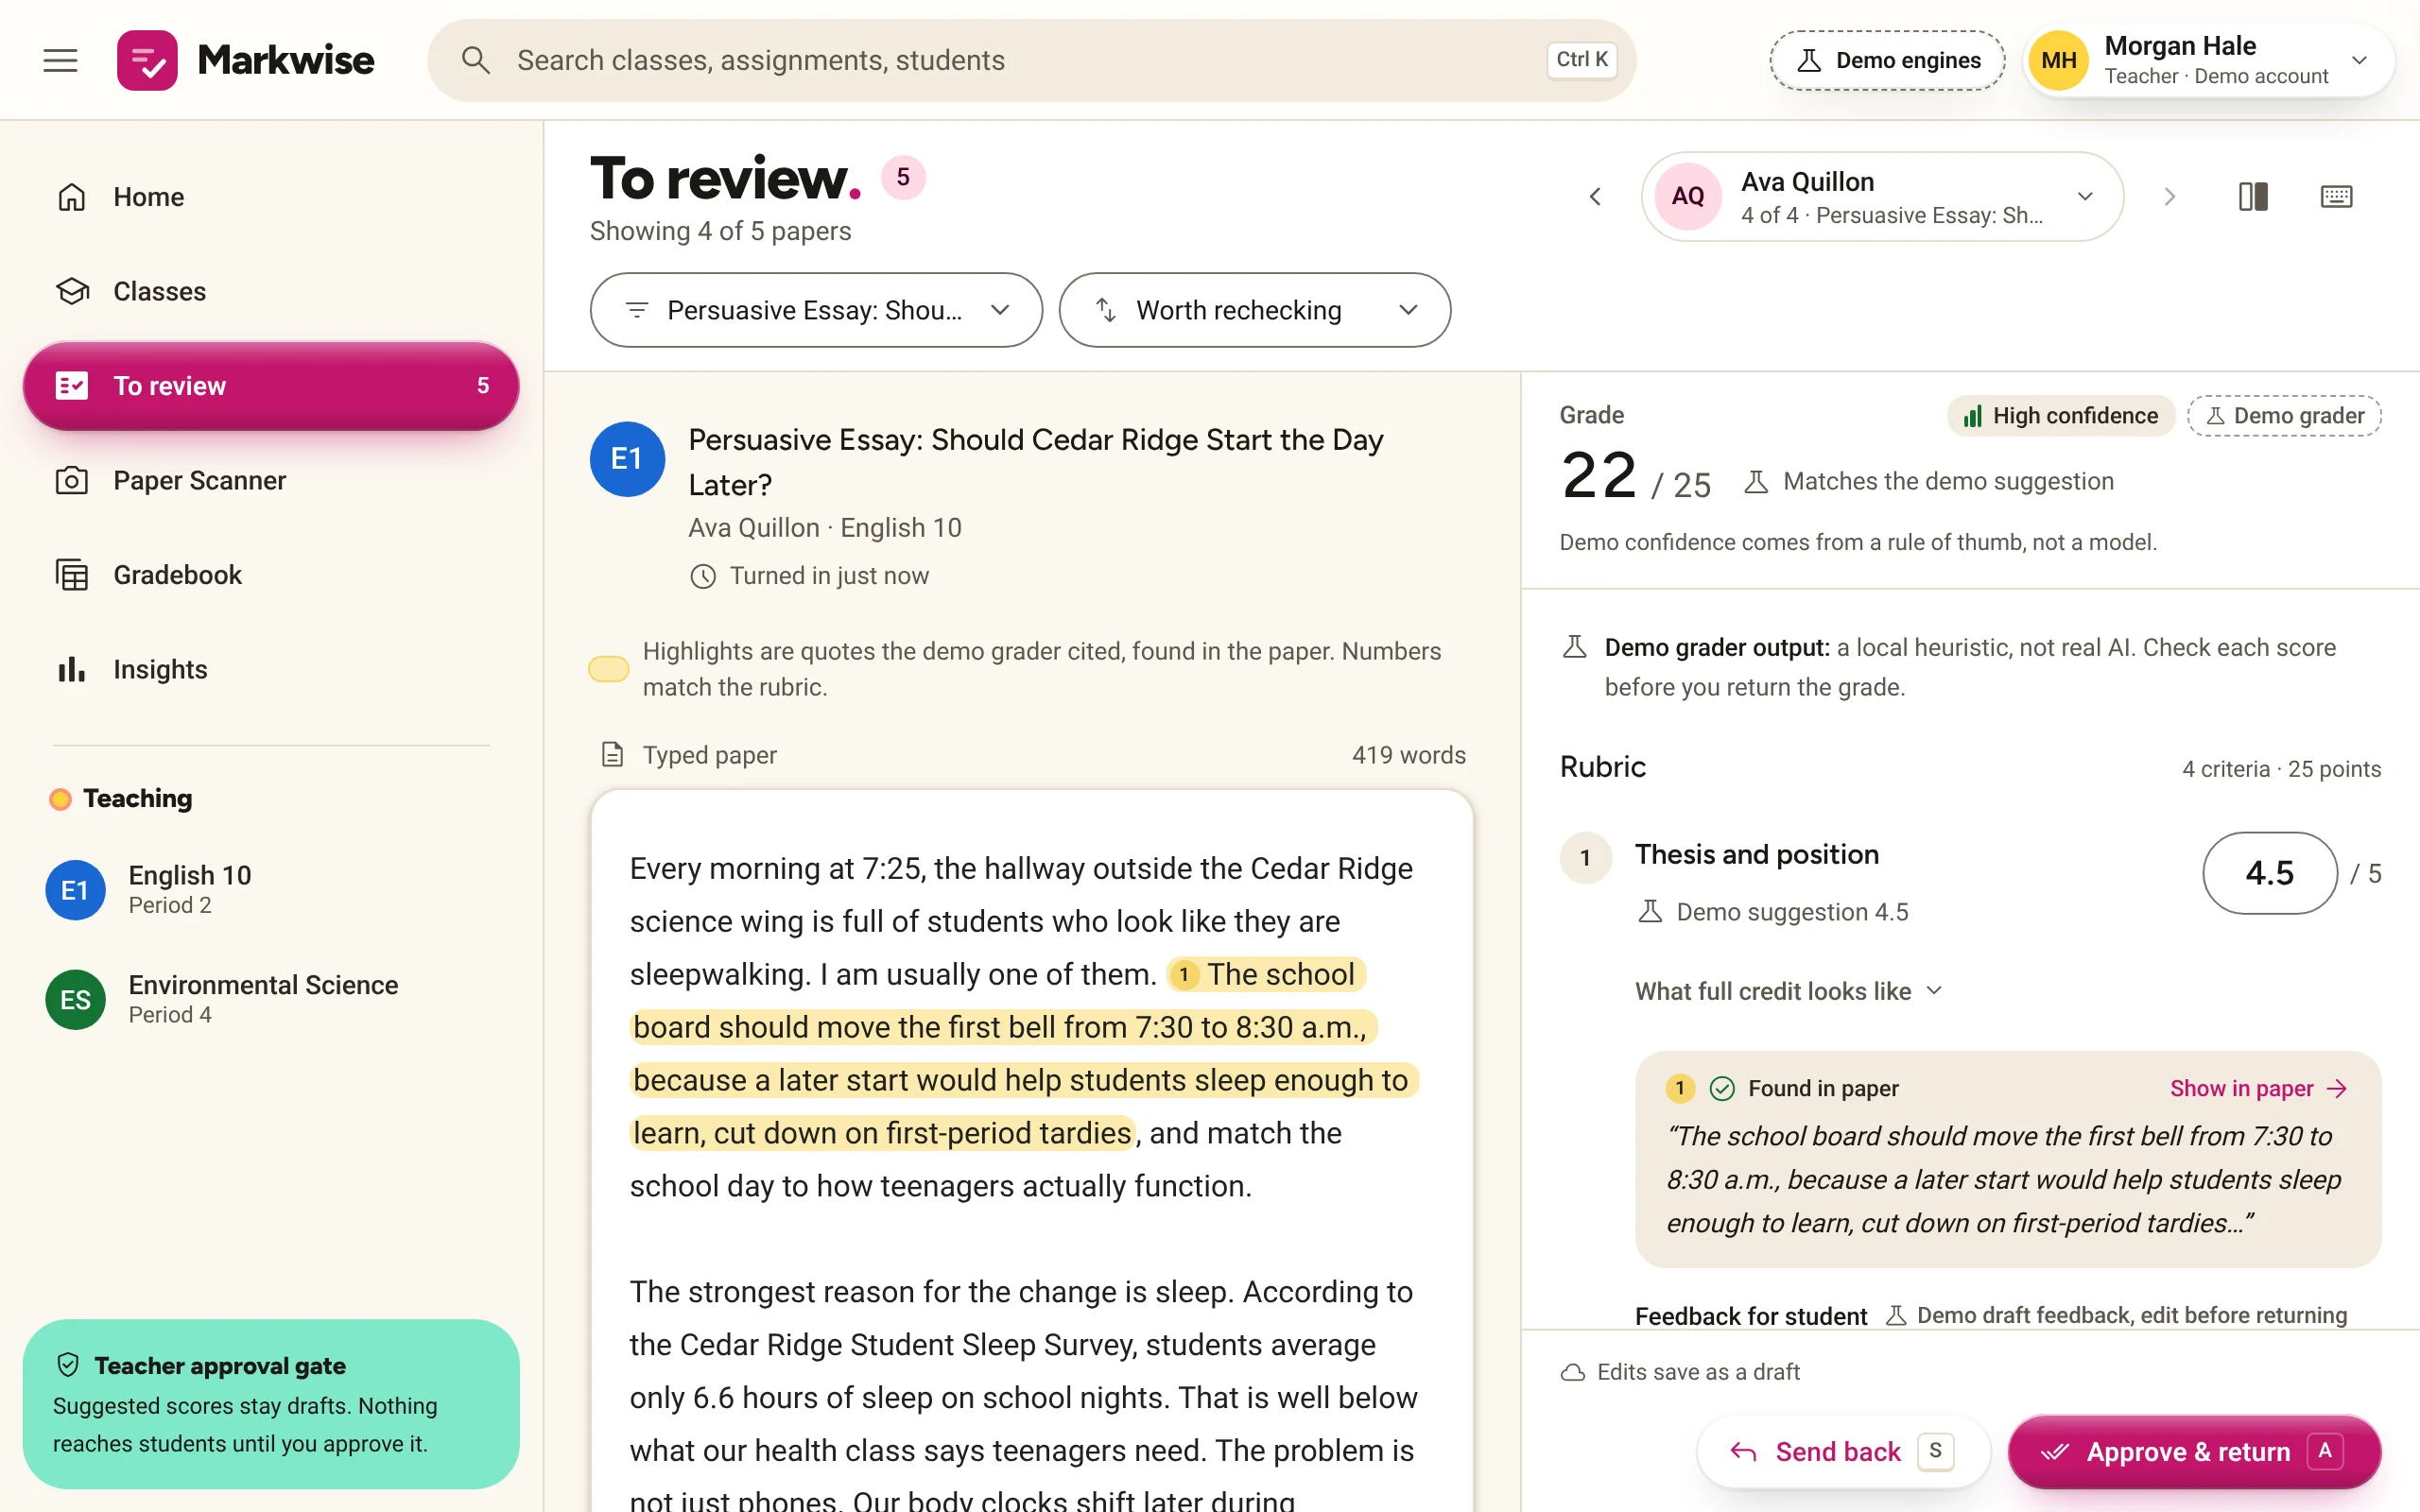Click the search magnifier icon
This screenshot has height=1512, width=2420.
tap(476, 60)
